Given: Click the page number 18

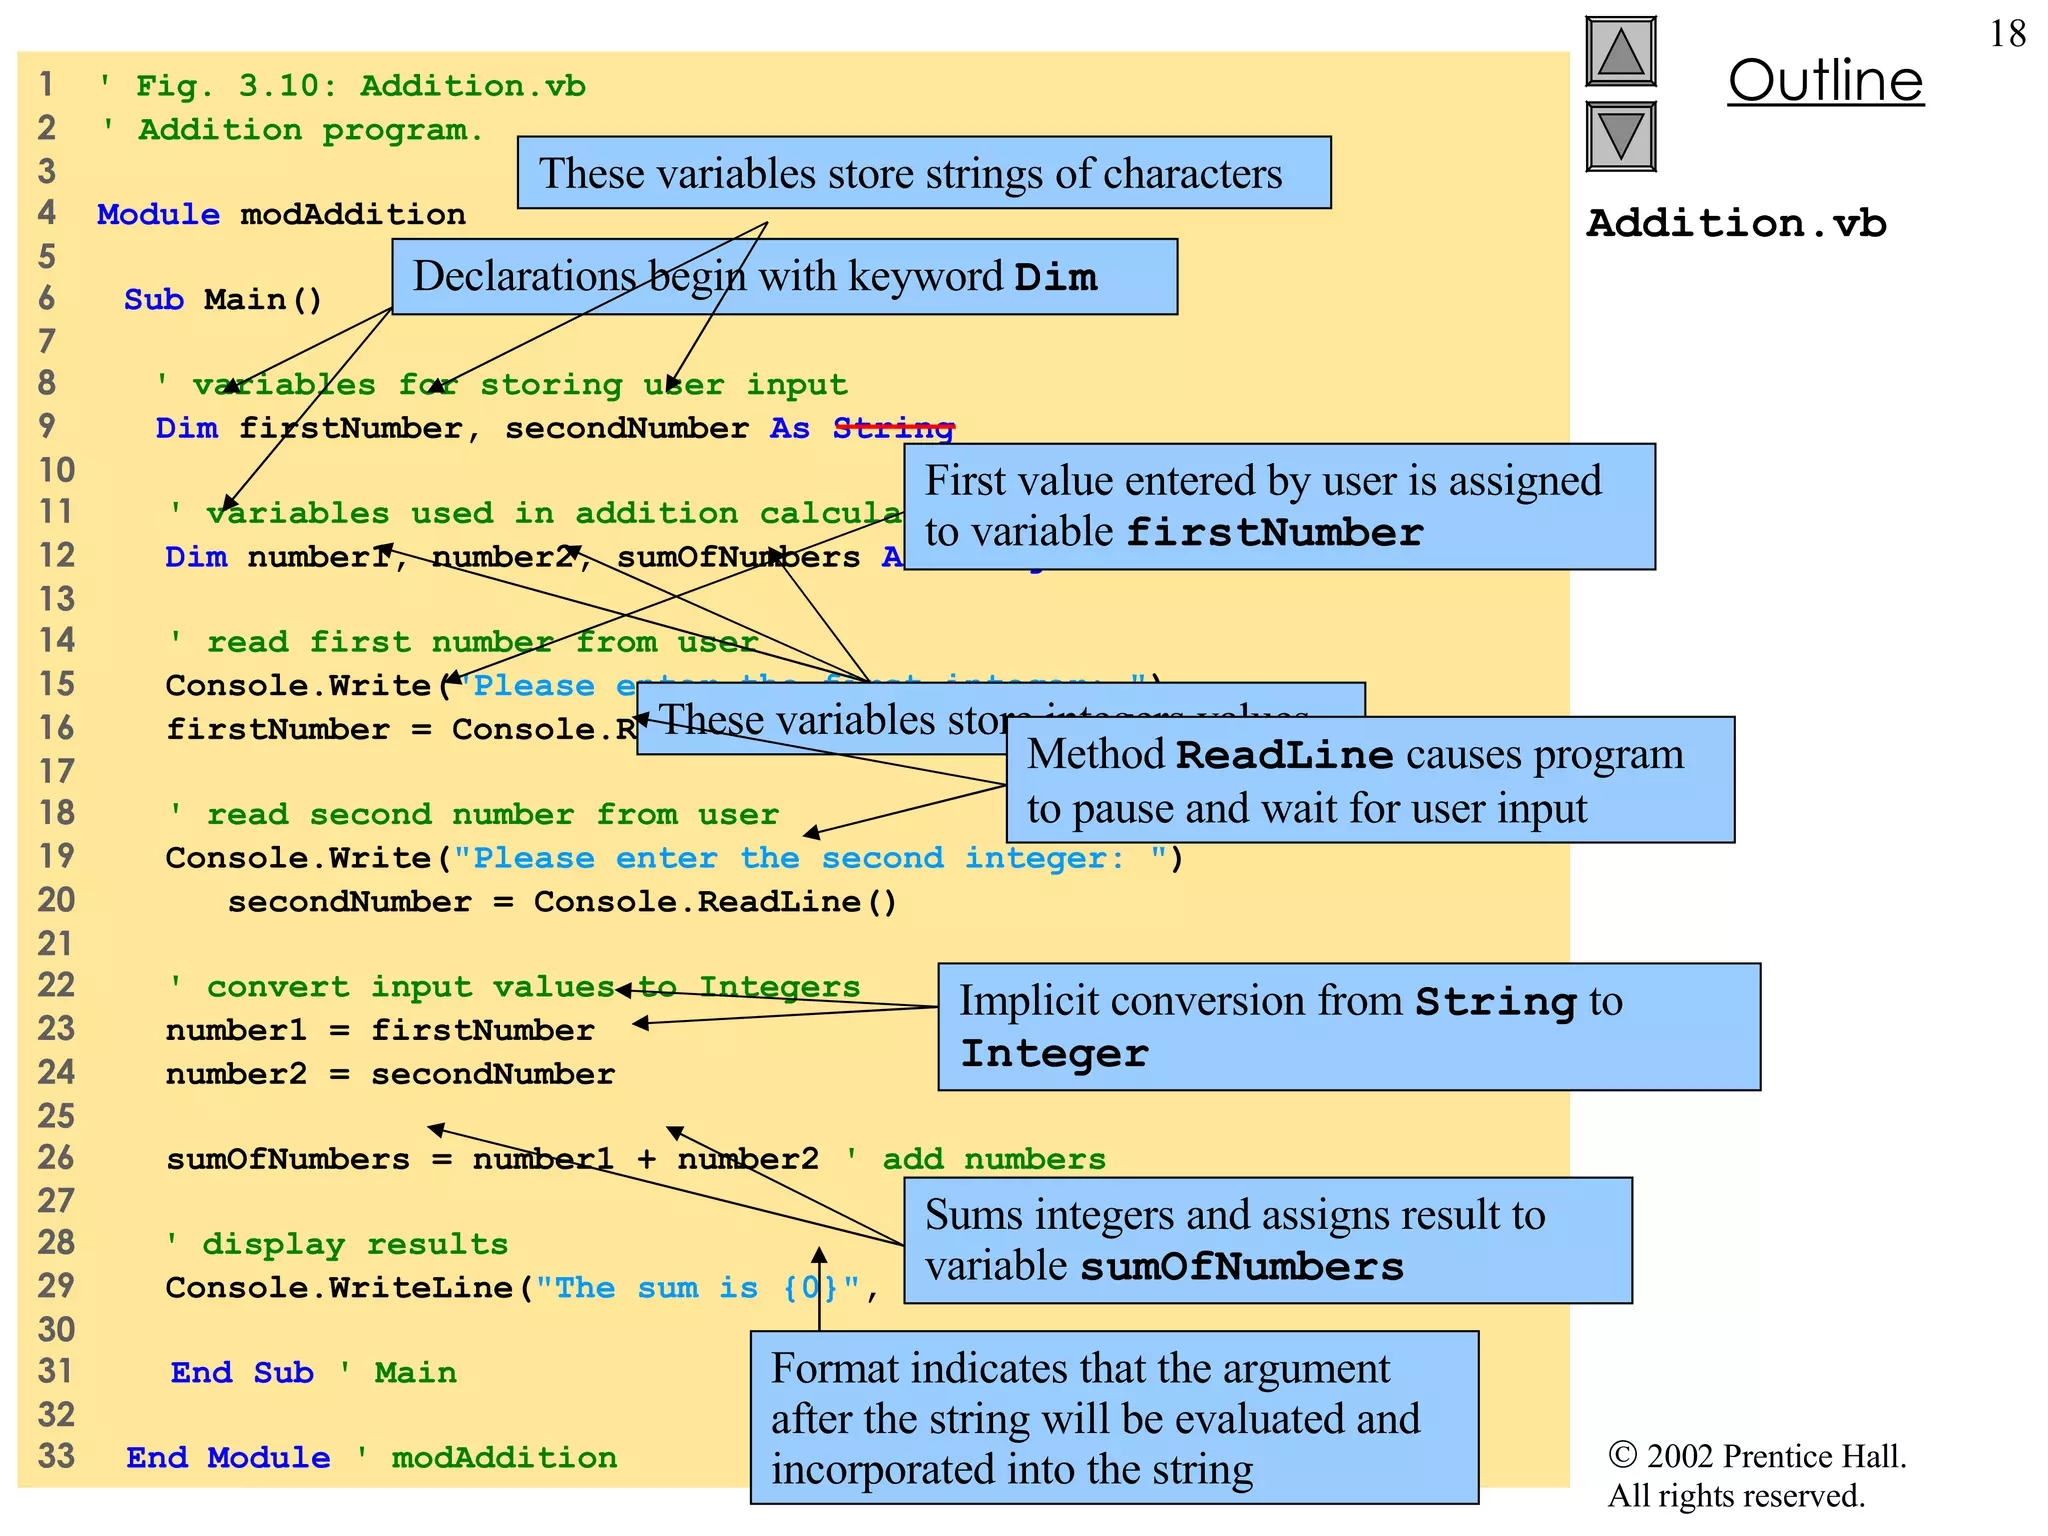Looking at the screenshot, I should tap(2007, 34).
